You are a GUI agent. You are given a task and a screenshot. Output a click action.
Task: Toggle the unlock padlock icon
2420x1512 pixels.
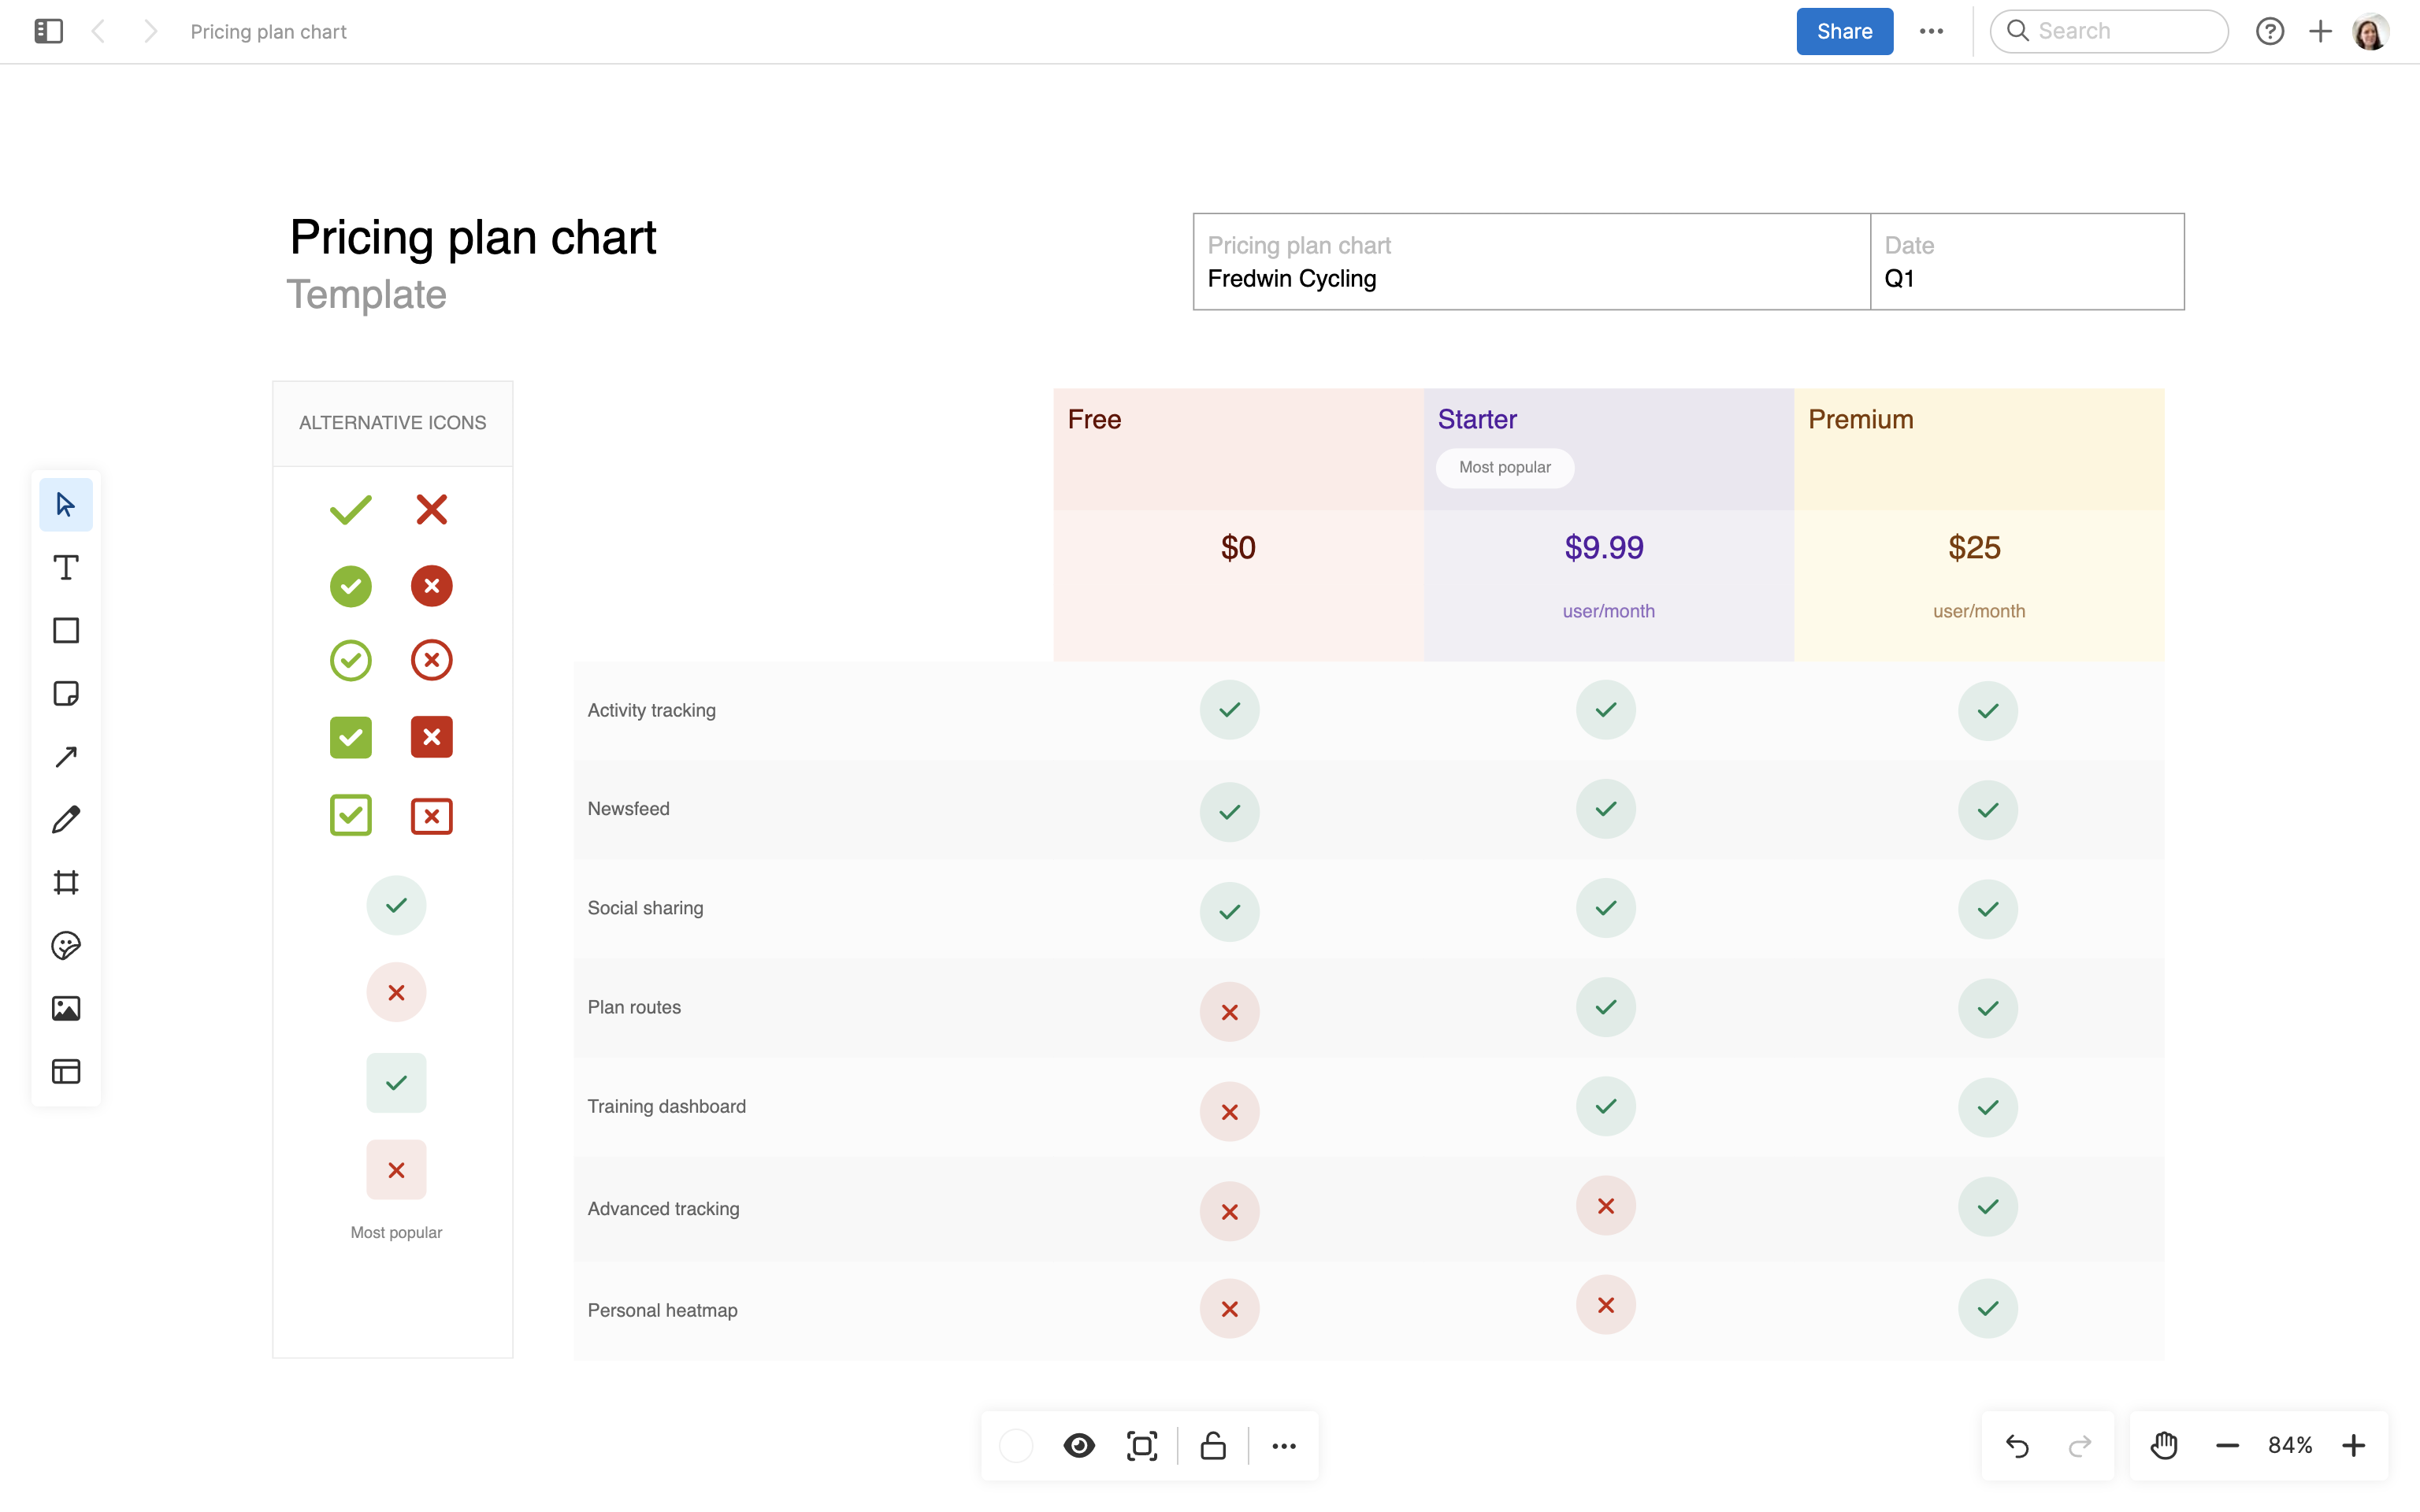point(1213,1446)
